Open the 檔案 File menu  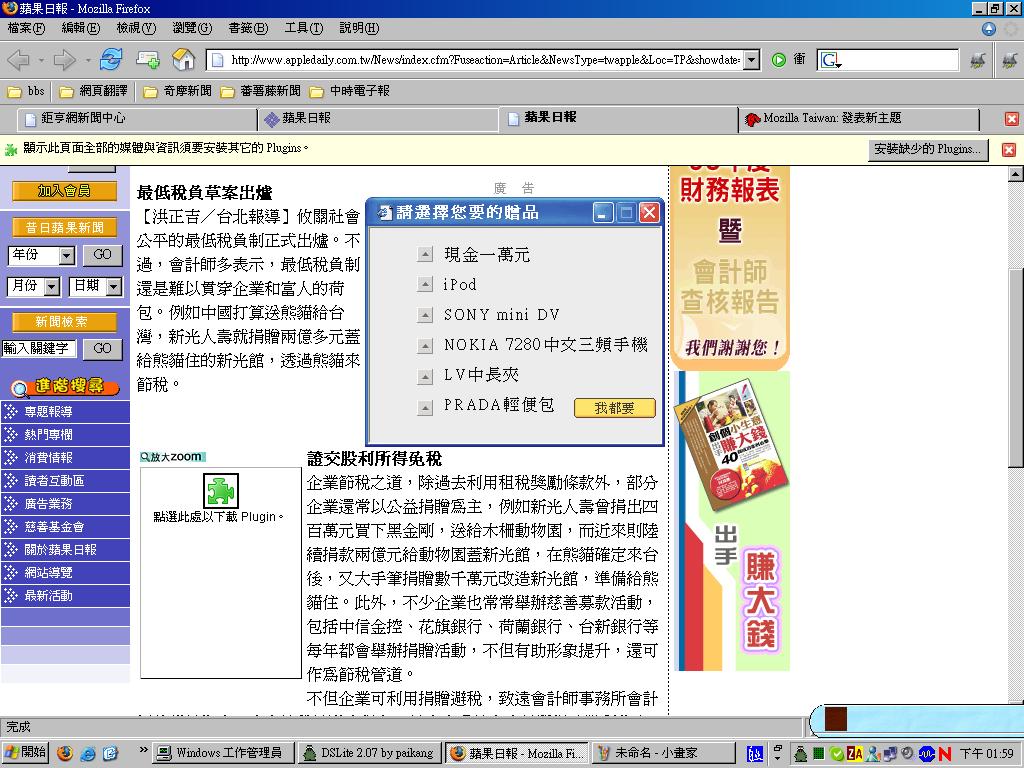pos(26,29)
